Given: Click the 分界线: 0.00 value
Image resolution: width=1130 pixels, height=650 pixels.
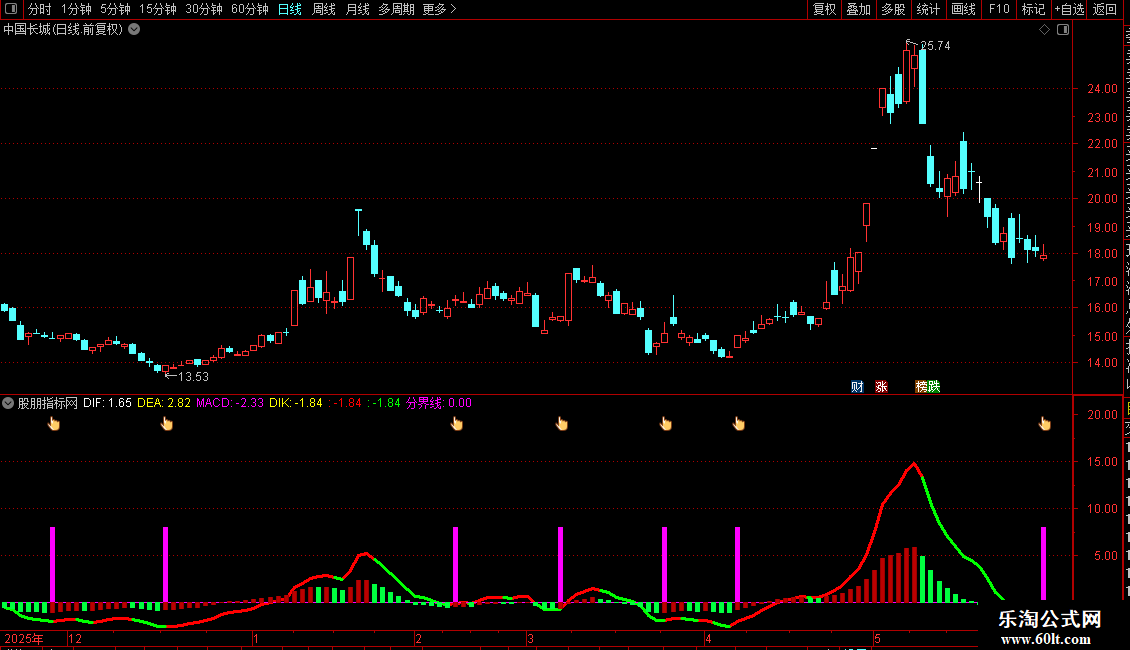Looking at the screenshot, I should (438, 403).
